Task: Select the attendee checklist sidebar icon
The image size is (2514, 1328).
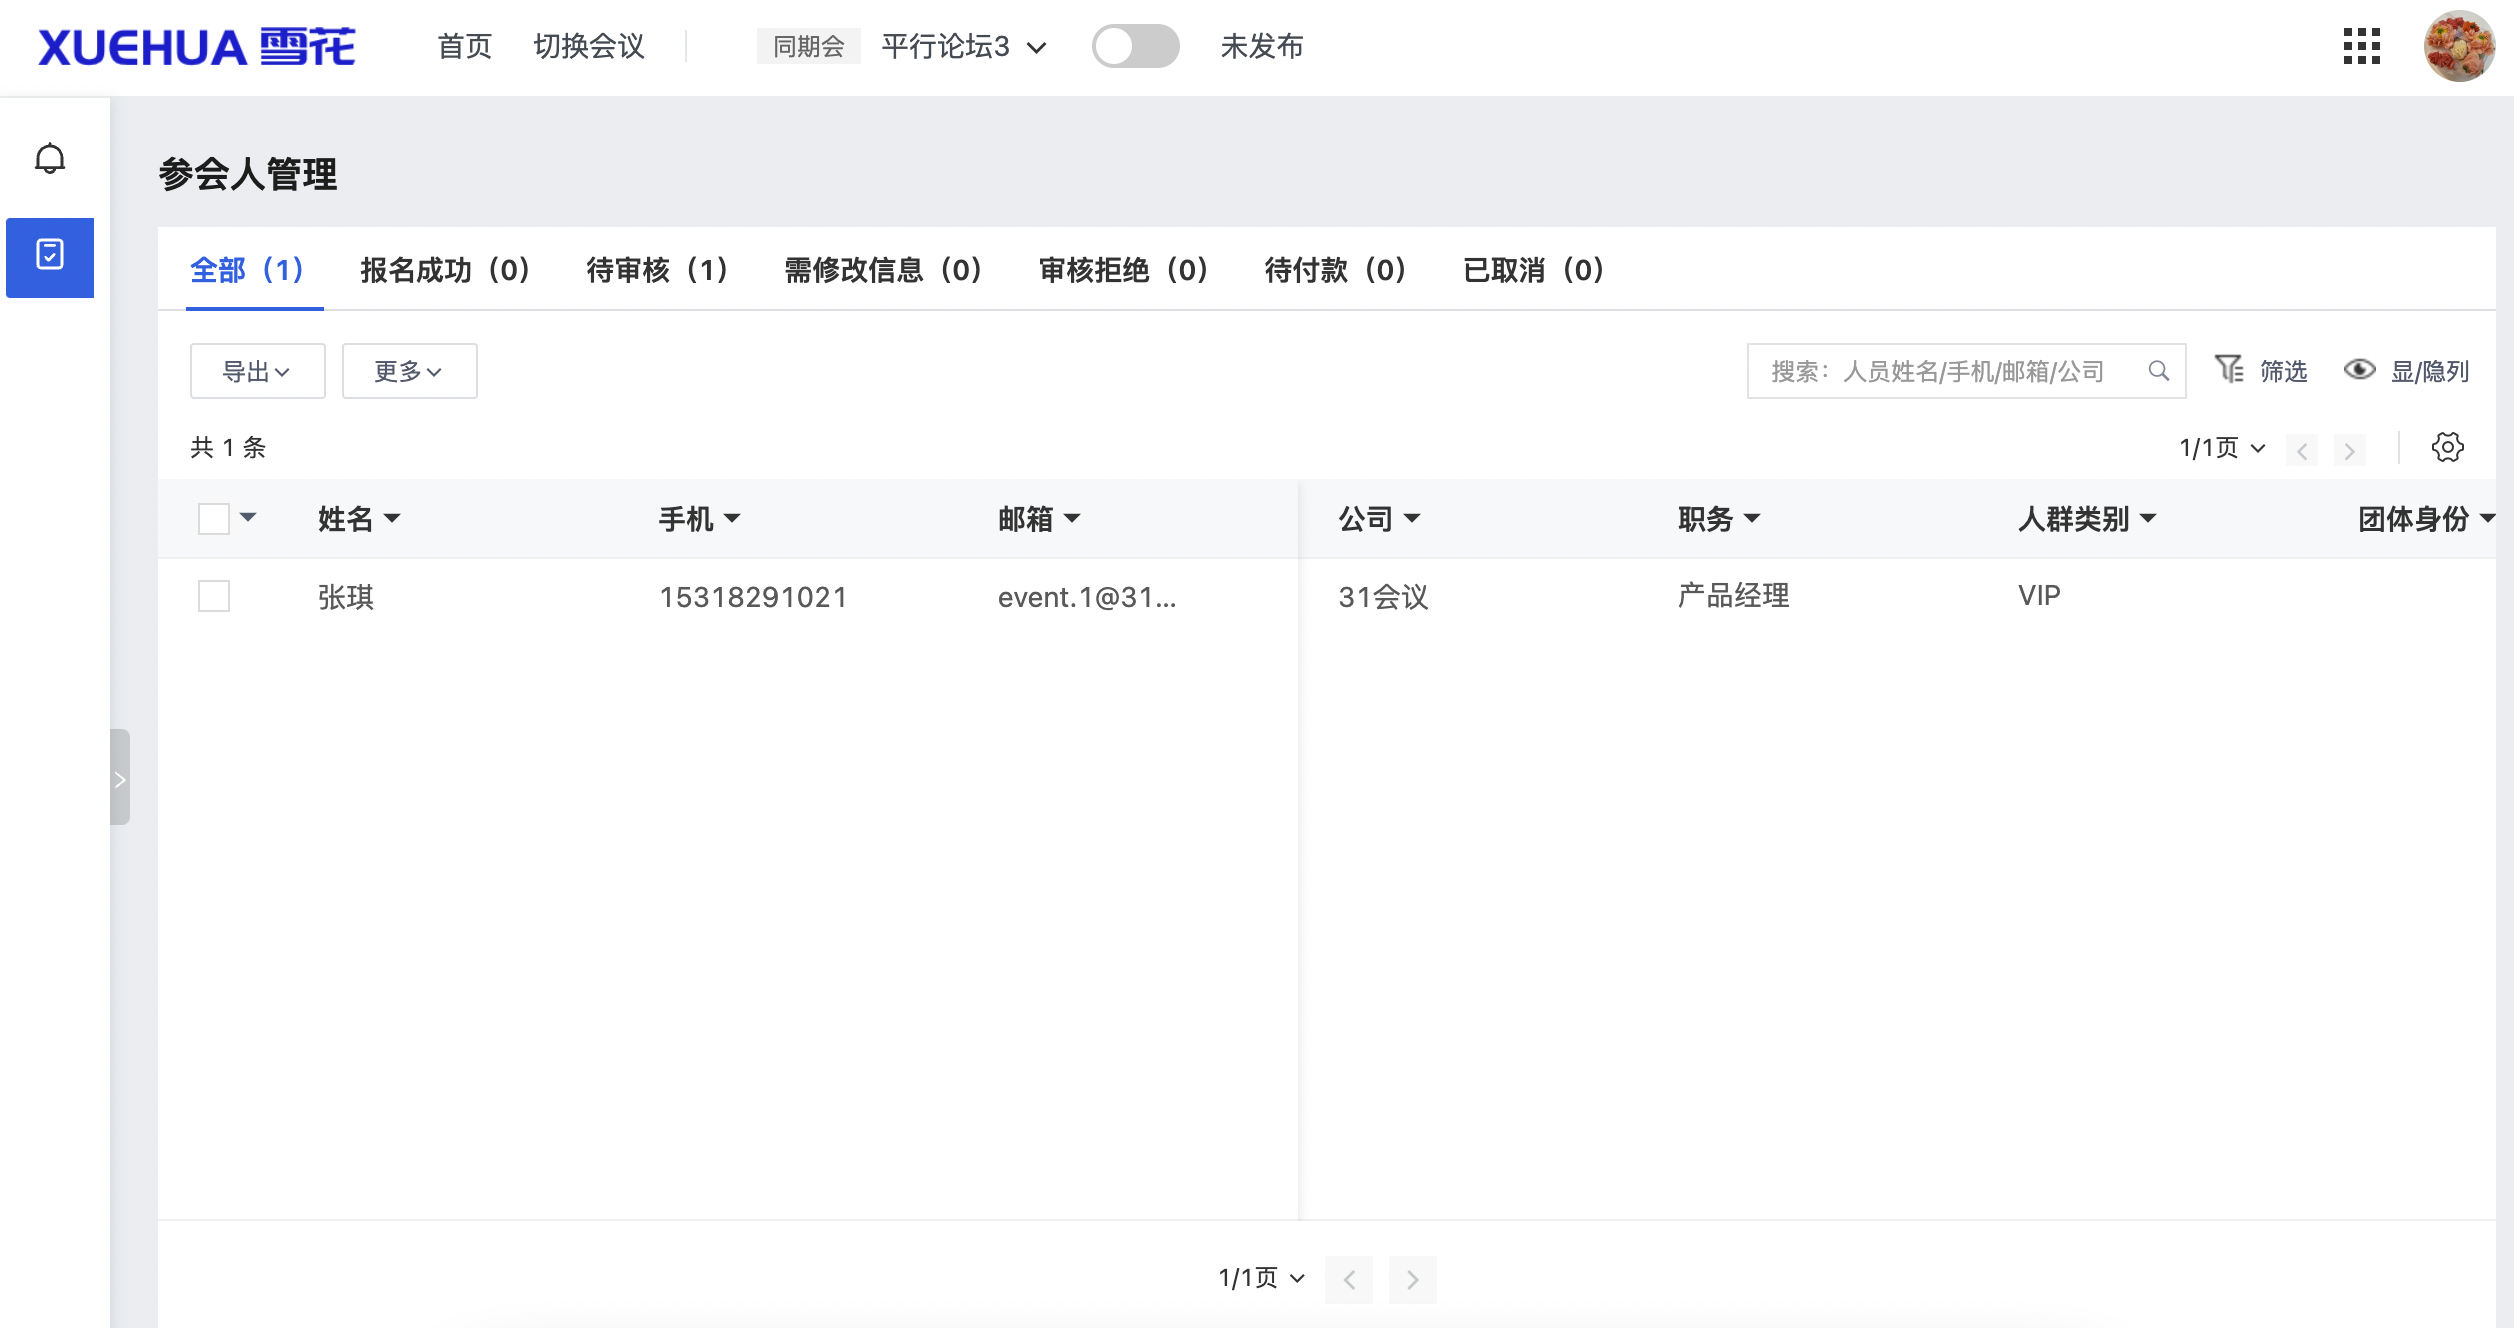Action: tap(50, 257)
